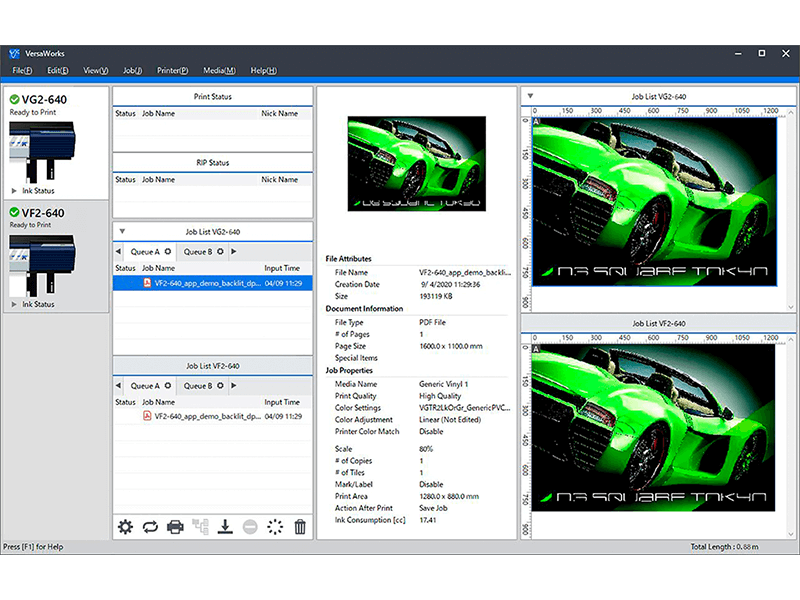Sort by Input Time in Job List VF2-640
800x600 pixels.
tap(282, 402)
